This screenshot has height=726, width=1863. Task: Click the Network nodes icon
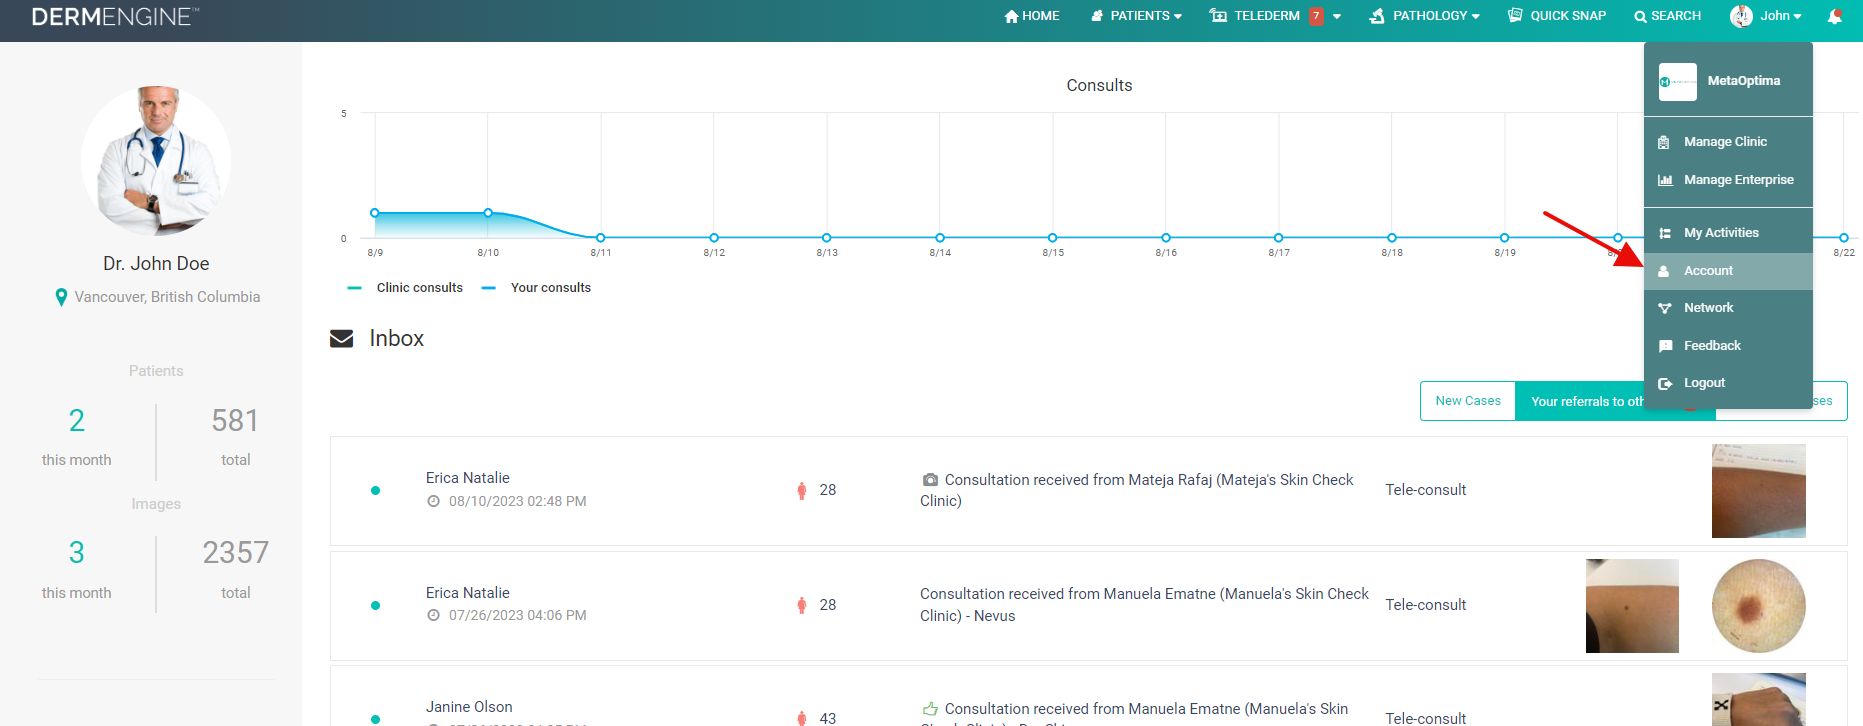(x=1665, y=308)
